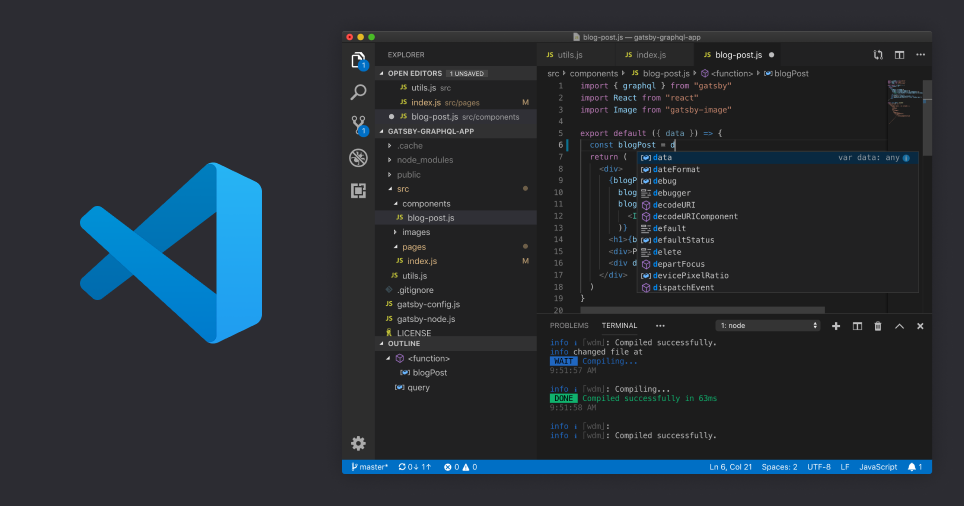The image size is (964, 506).
Task: Click the Open Changes icon in editor toolbar
Action: click(x=878, y=55)
